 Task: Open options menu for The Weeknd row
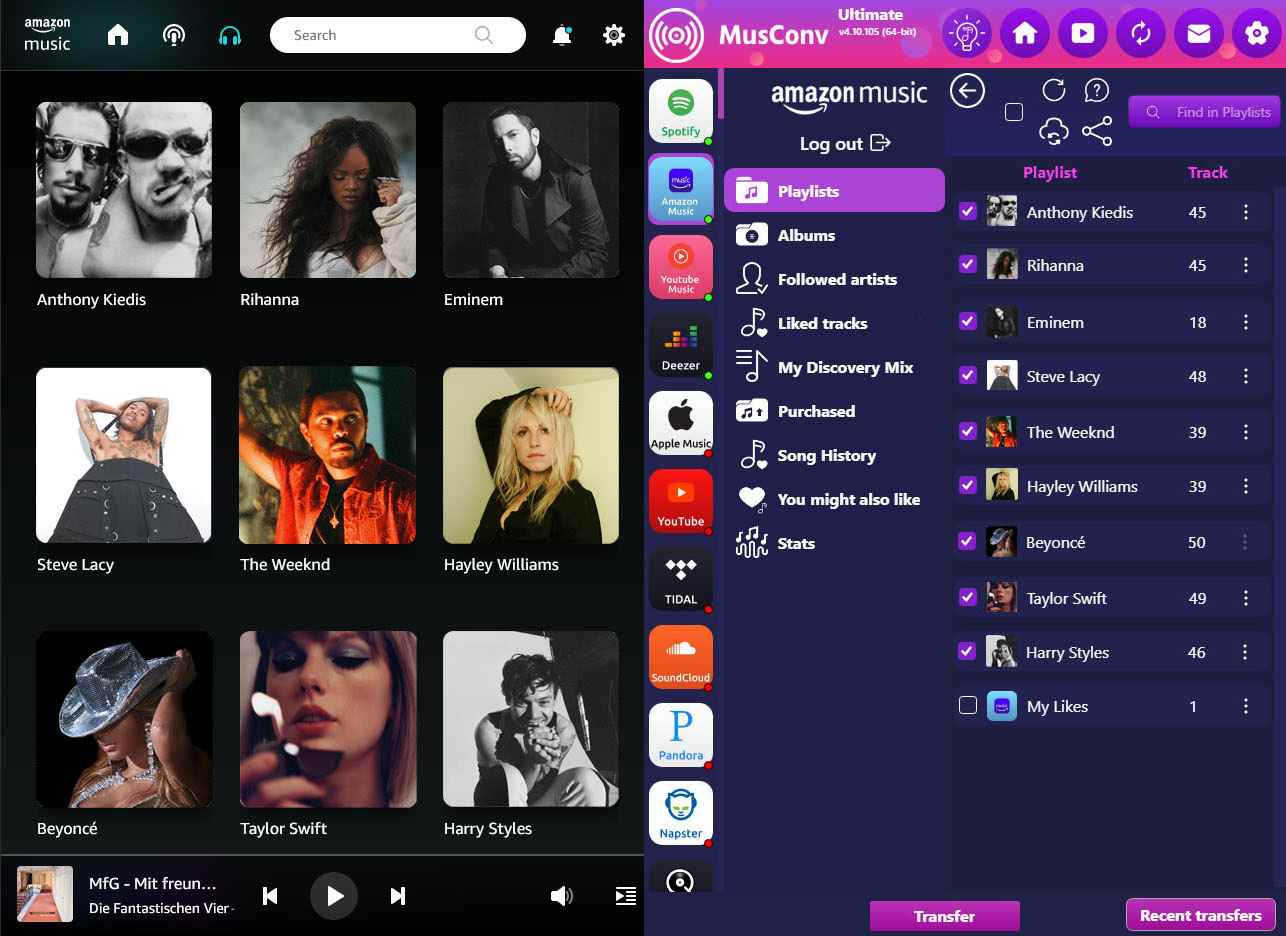pos(1246,432)
